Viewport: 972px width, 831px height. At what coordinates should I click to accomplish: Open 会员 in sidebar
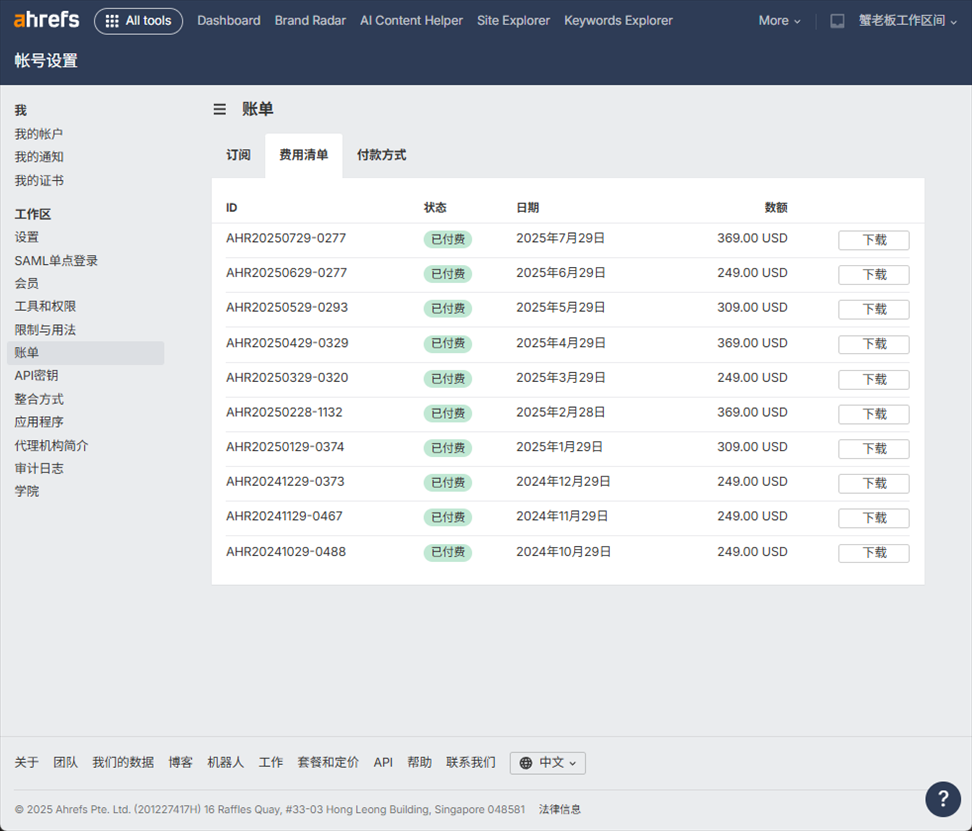27,283
